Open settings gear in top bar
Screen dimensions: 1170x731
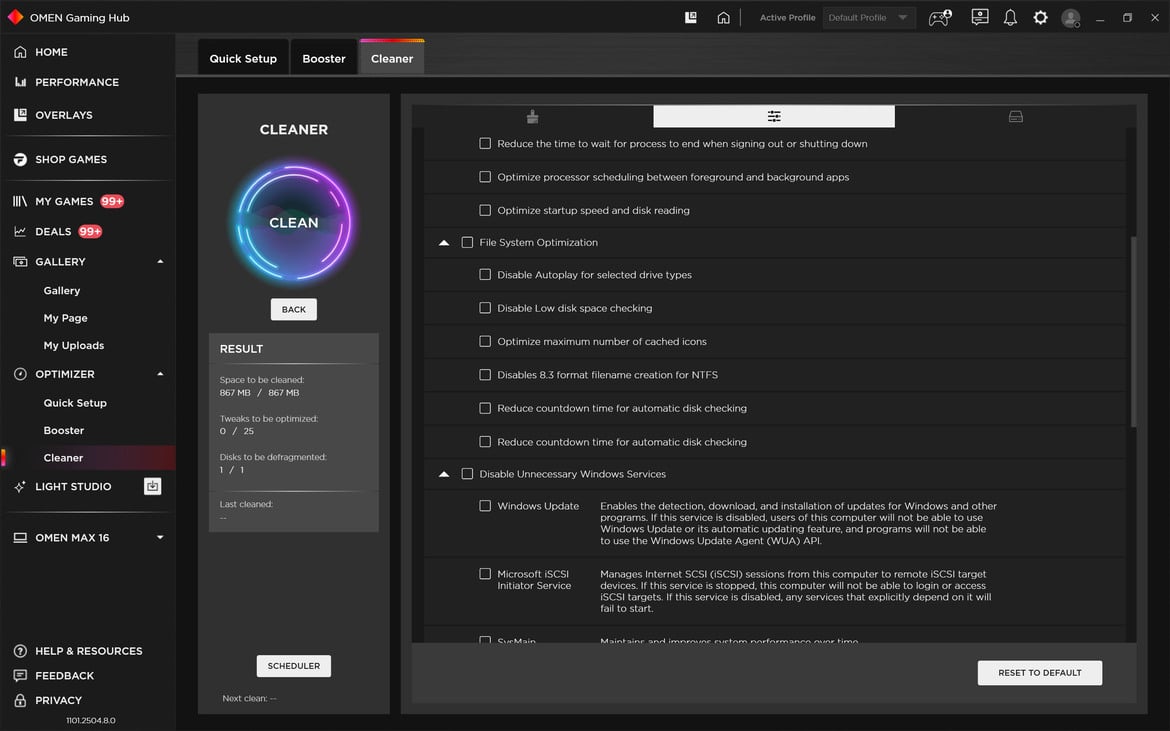pos(1040,17)
